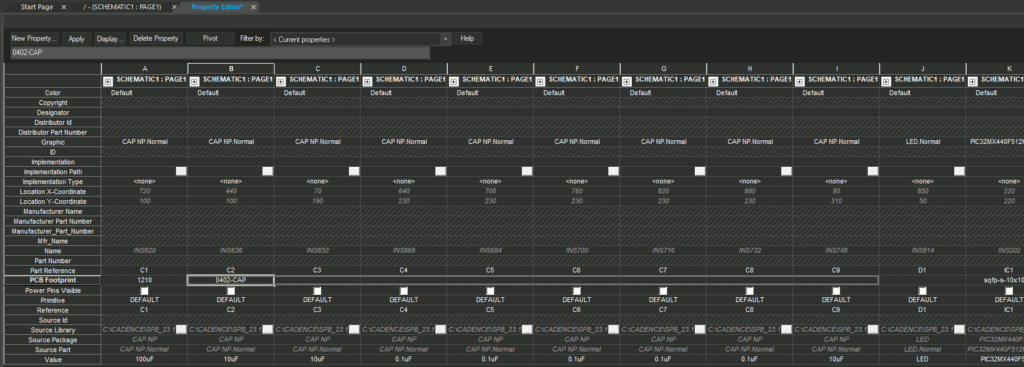The width and height of the screenshot is (1024, 367).
Task: Expand column G schematic page entry
Action: (x=626, y=82)
